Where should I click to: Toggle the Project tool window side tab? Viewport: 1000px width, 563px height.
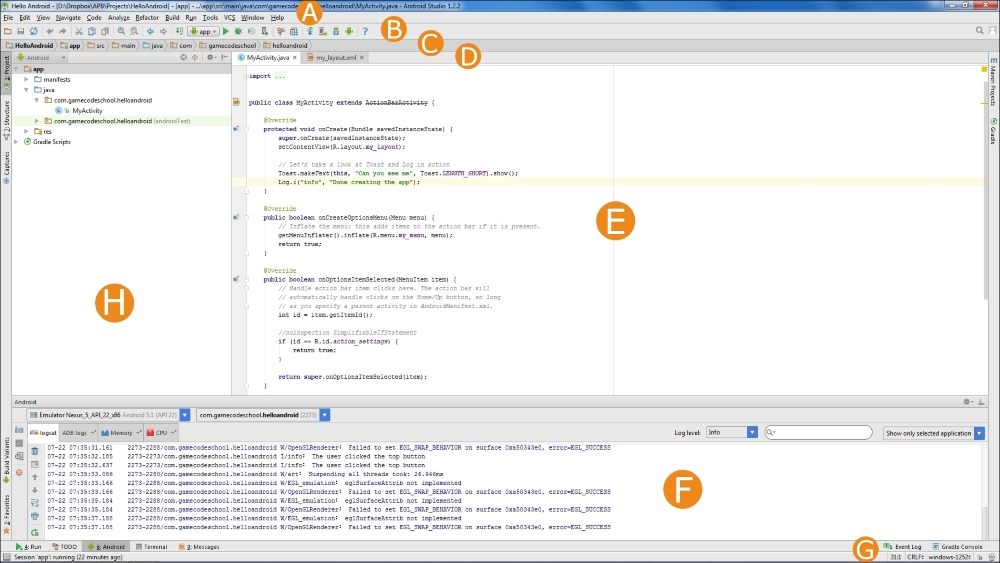click(x=6, y=71)
